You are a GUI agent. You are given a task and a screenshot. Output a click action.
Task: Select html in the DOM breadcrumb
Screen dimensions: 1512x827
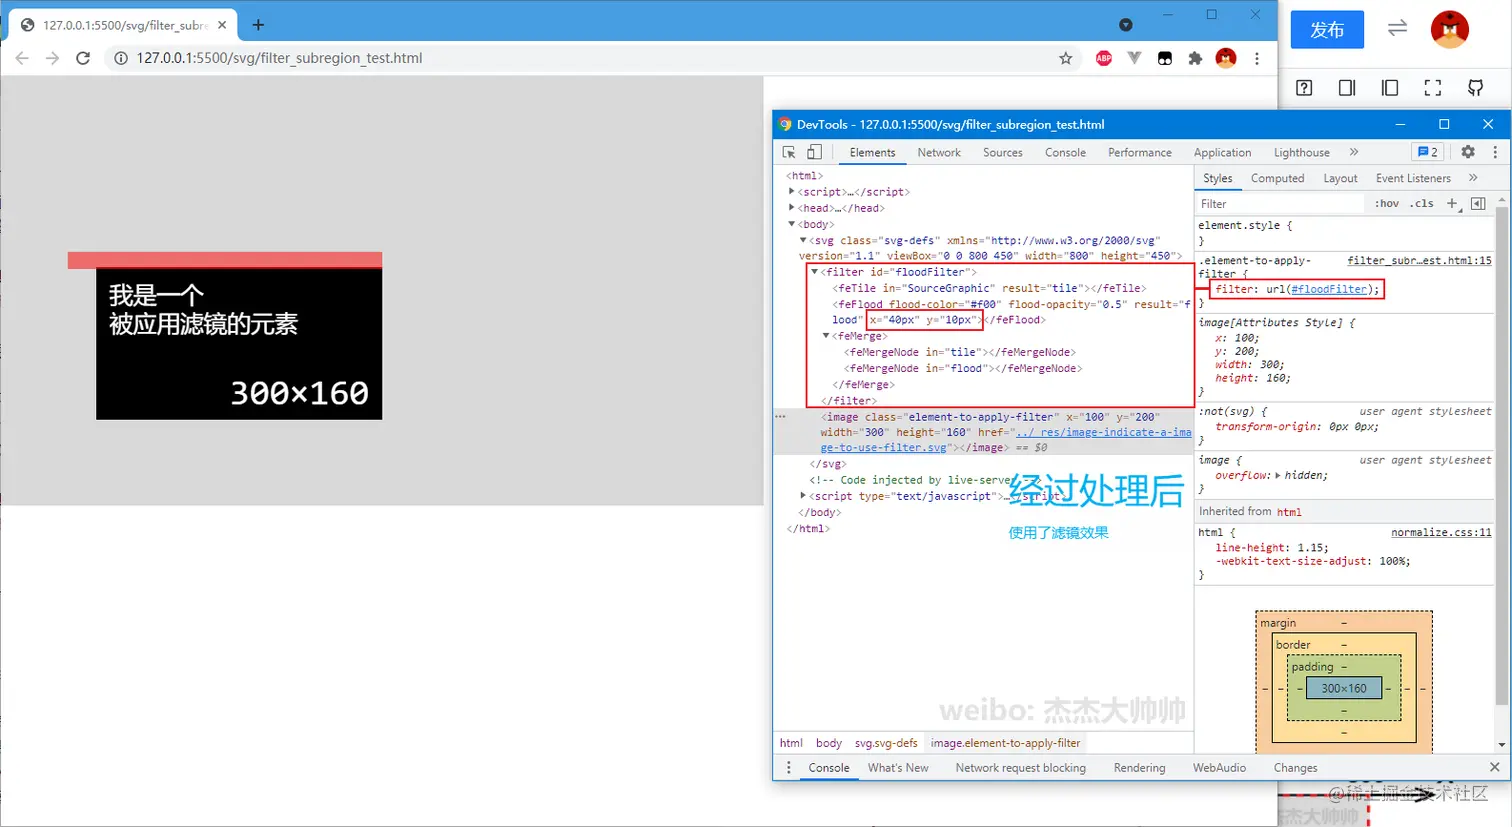coord(791,743)
